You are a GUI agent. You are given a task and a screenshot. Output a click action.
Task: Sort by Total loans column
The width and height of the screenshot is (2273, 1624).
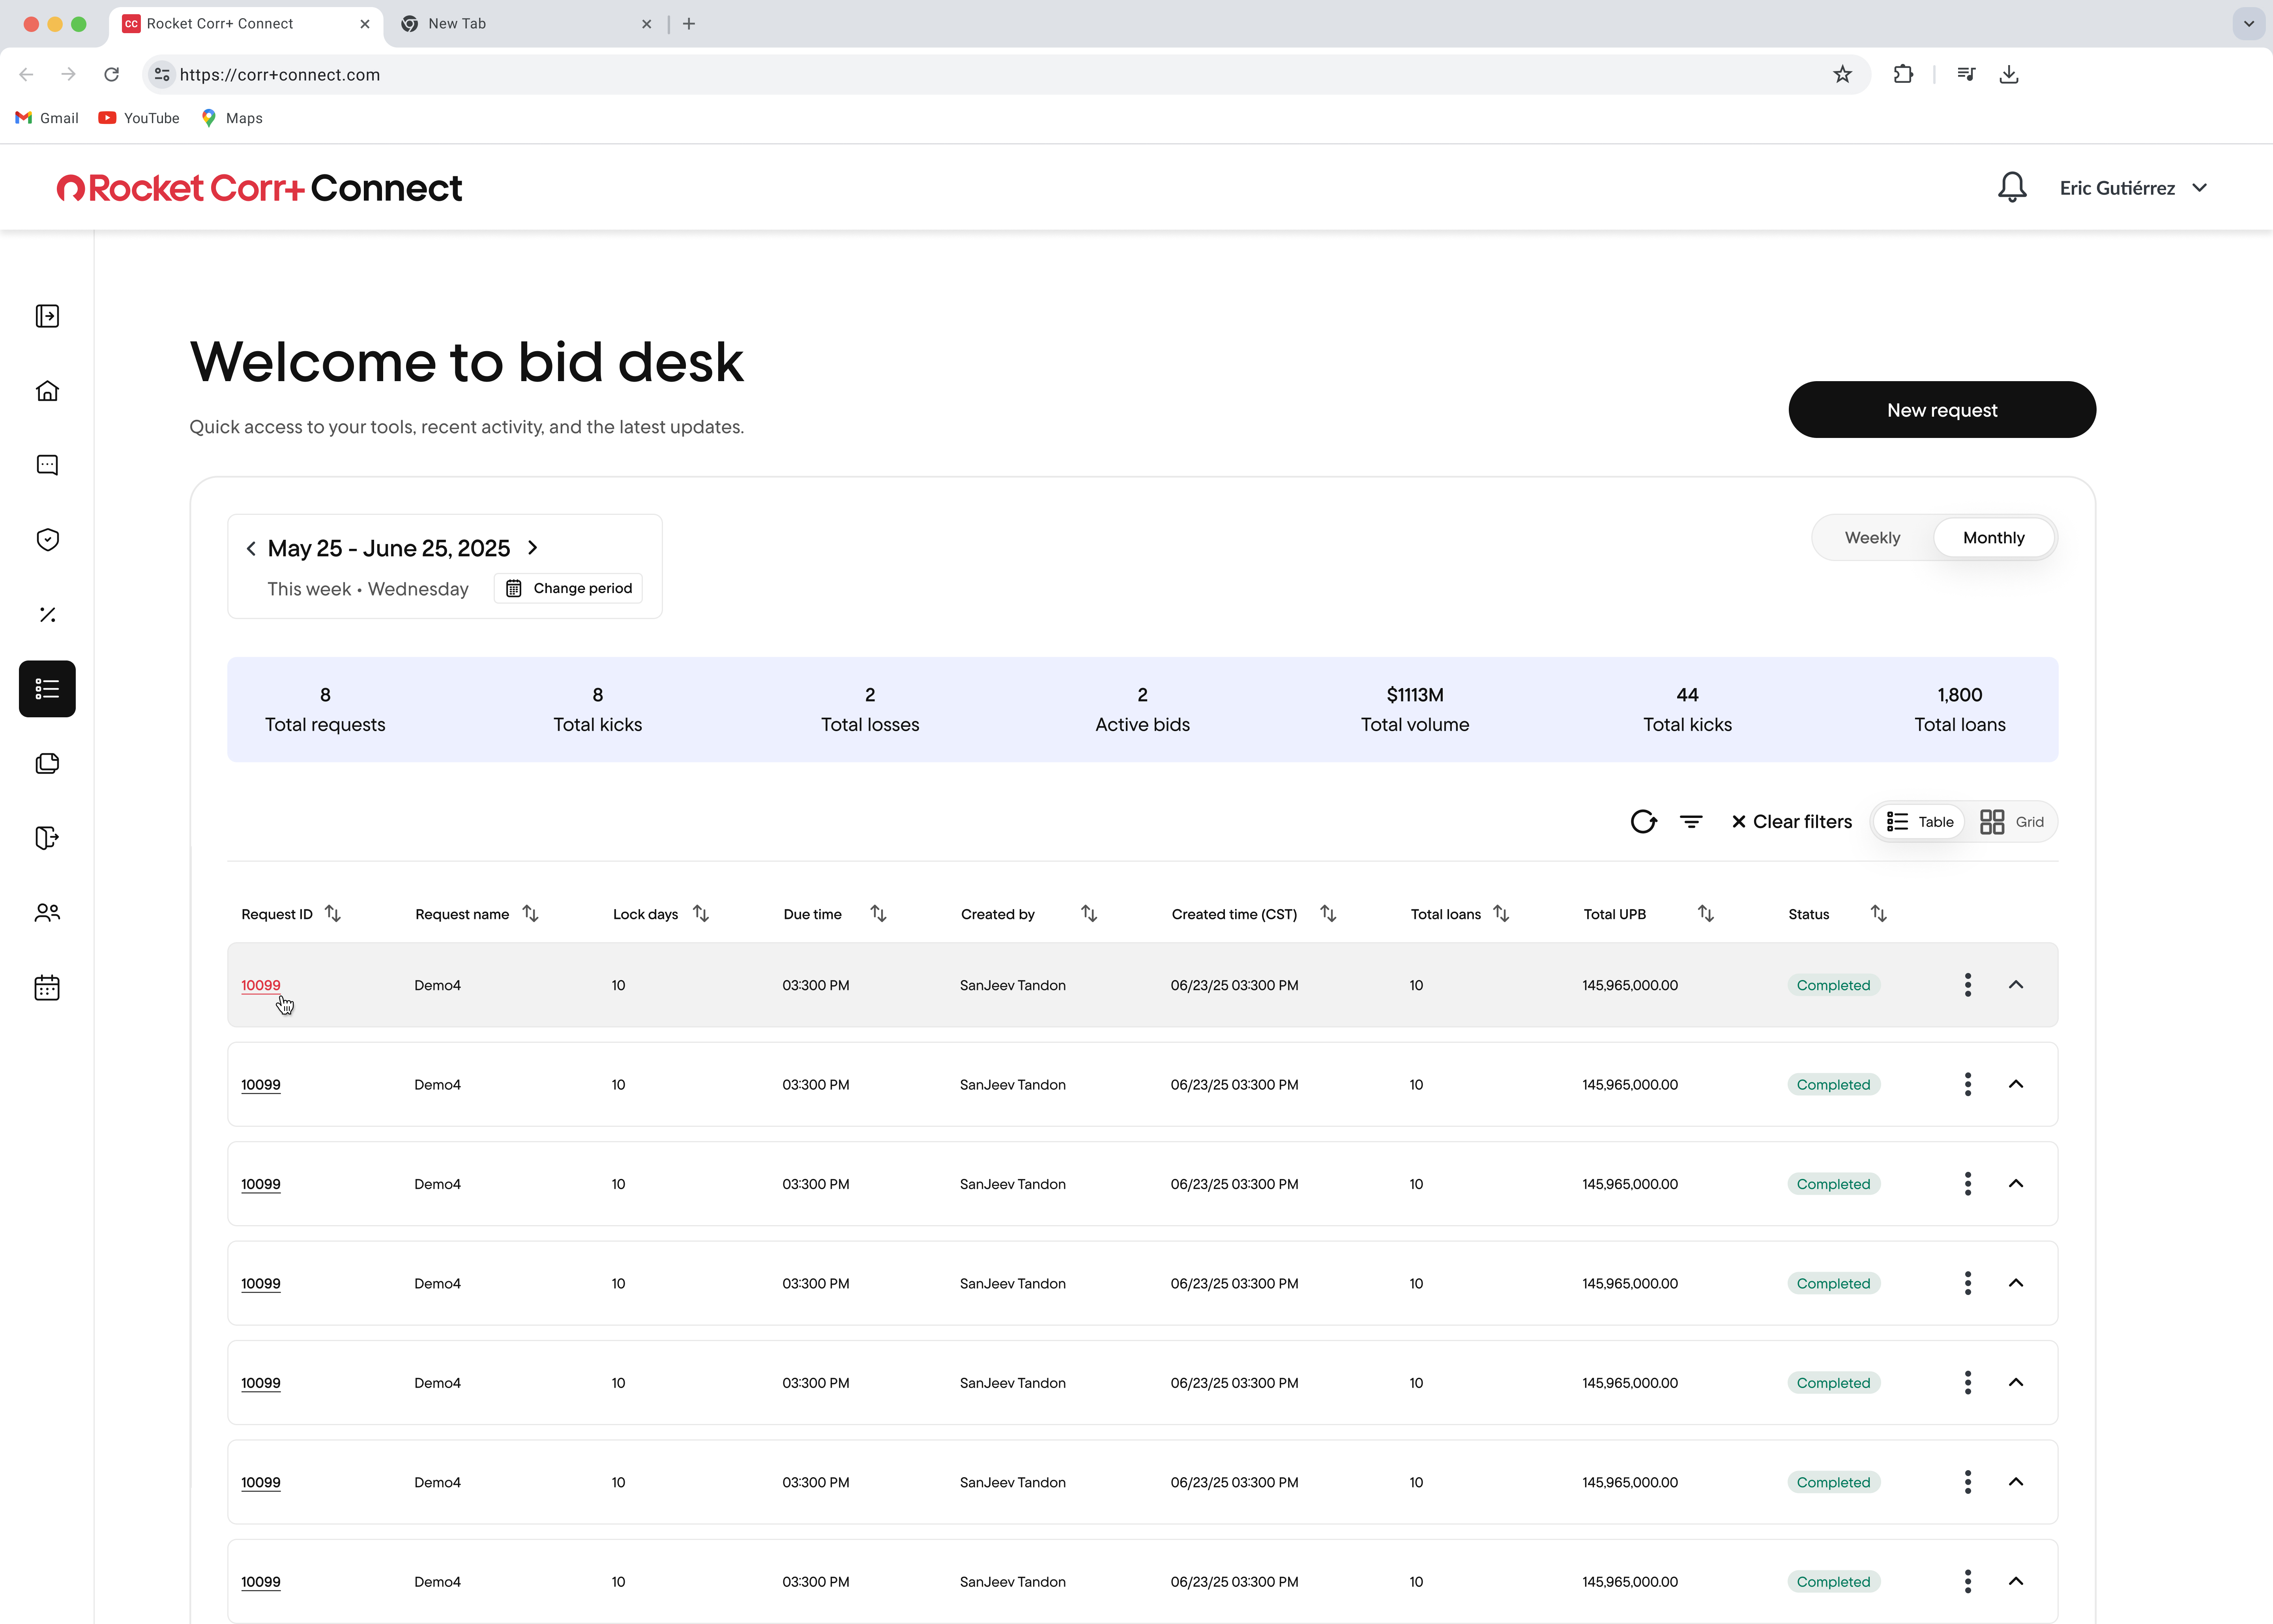[1501, 914]
